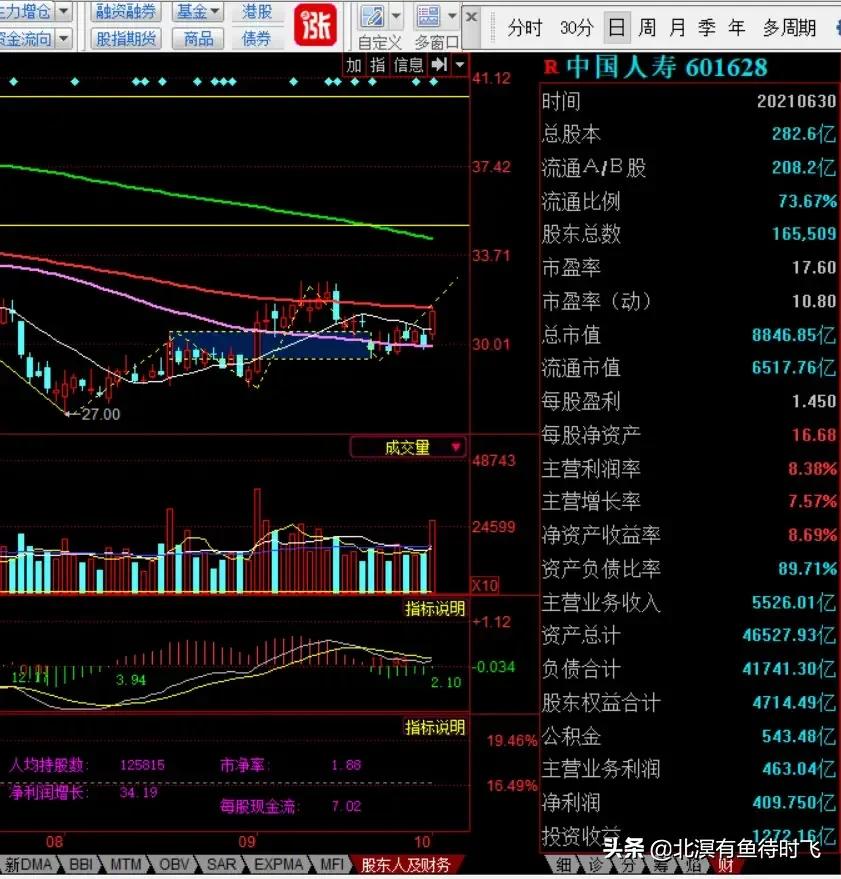
Task: Click the stock title 中国人寿 601628
Action: 666,68
